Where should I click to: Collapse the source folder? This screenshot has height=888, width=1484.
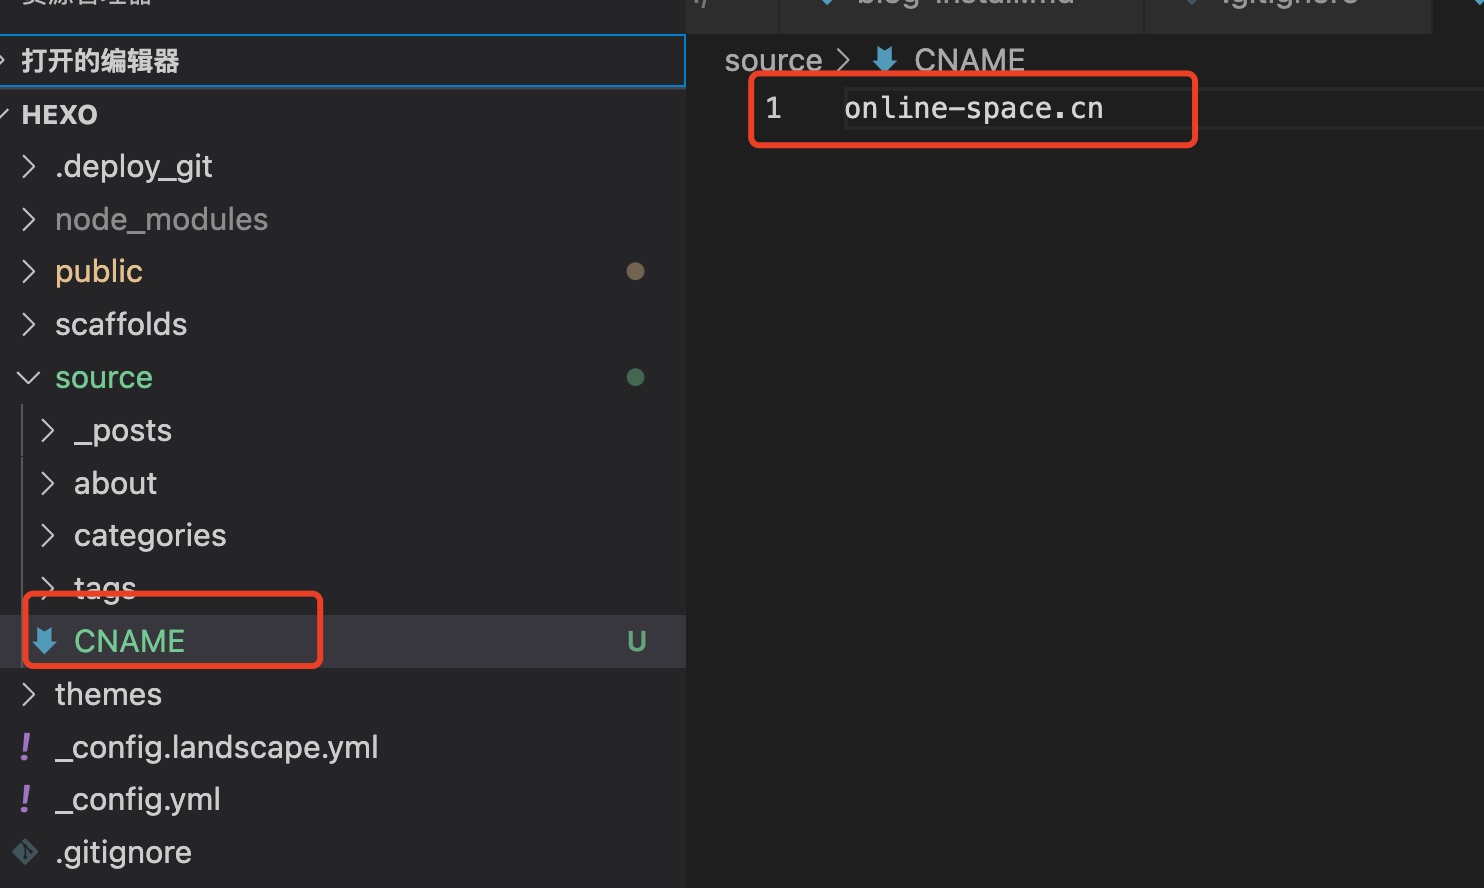click(x=29, y=377)
